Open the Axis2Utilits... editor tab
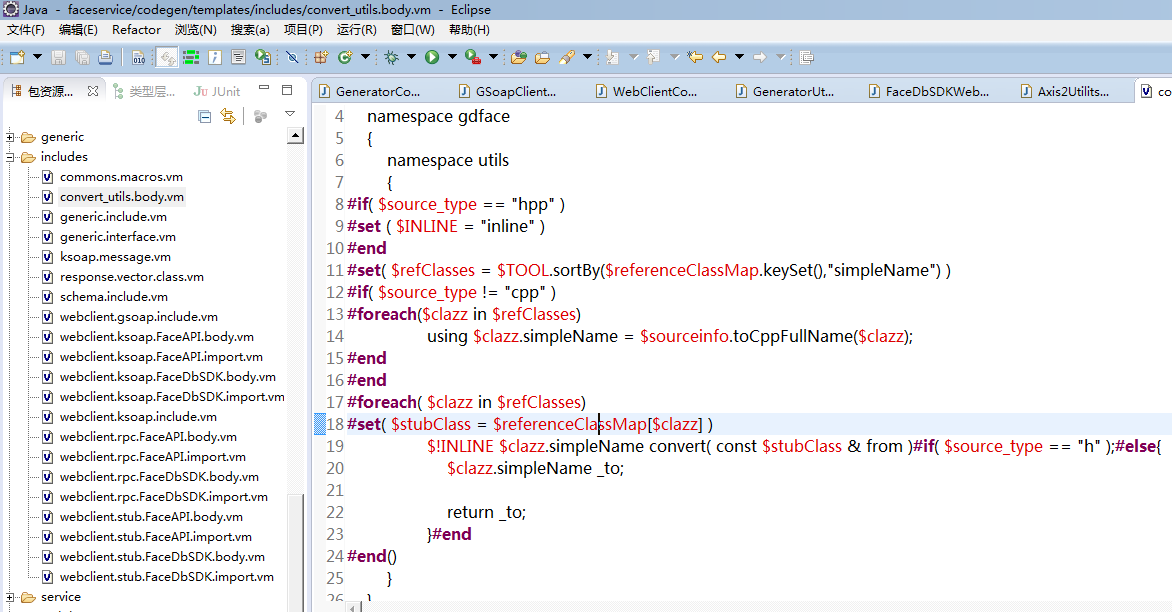This screenshot has width=1172, height=612. (x=1065, y=91)
